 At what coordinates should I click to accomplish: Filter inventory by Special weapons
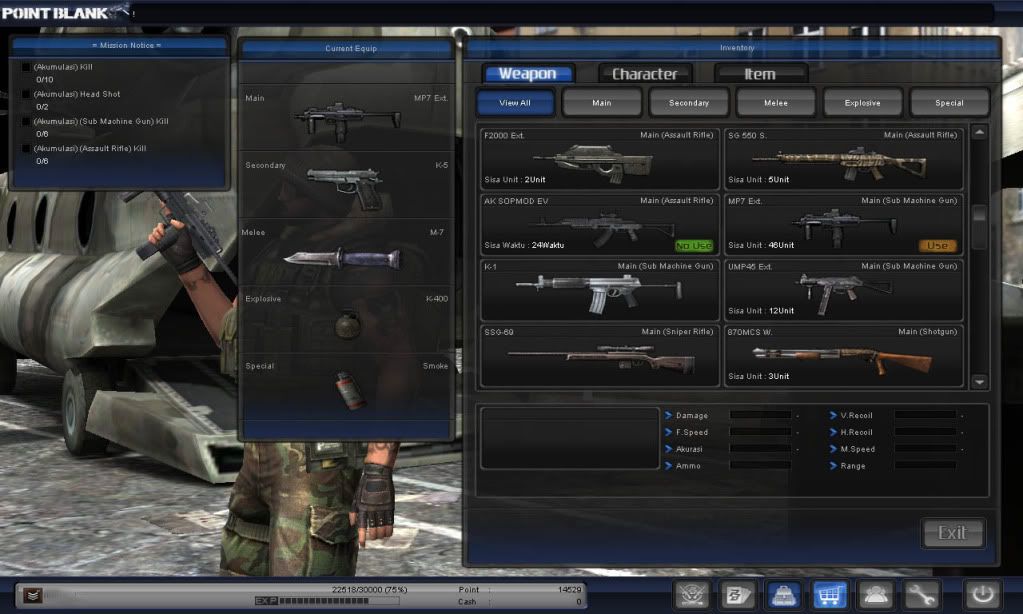click(949, 102)
